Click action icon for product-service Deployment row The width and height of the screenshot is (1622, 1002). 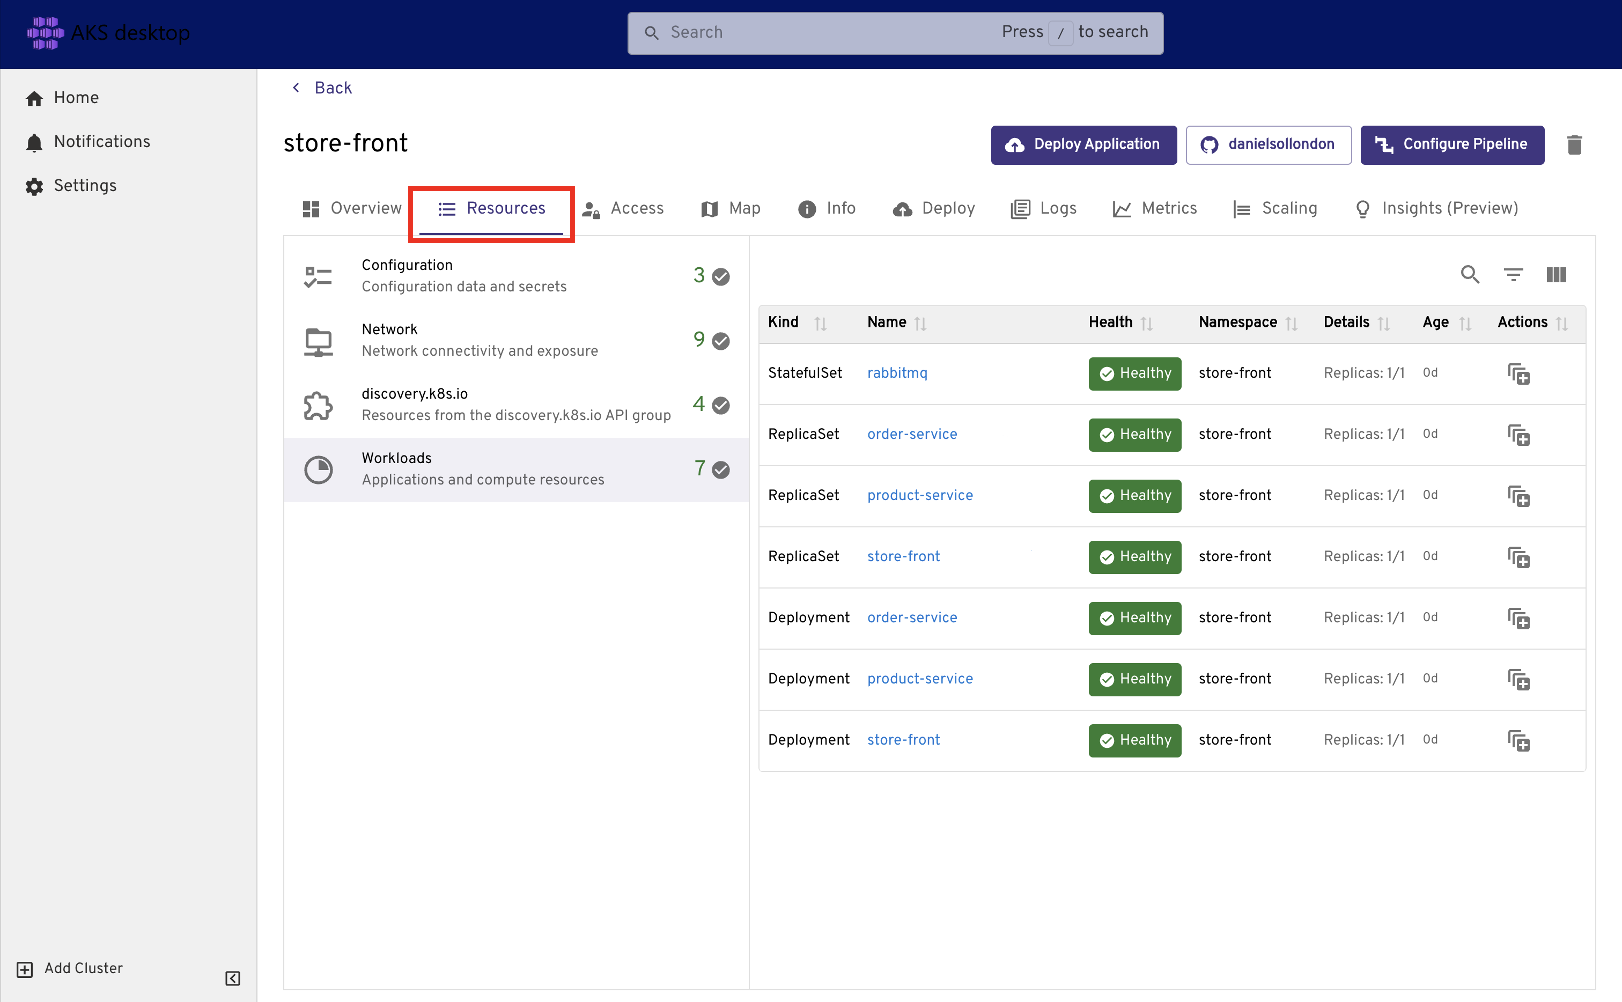(1519, 680)
